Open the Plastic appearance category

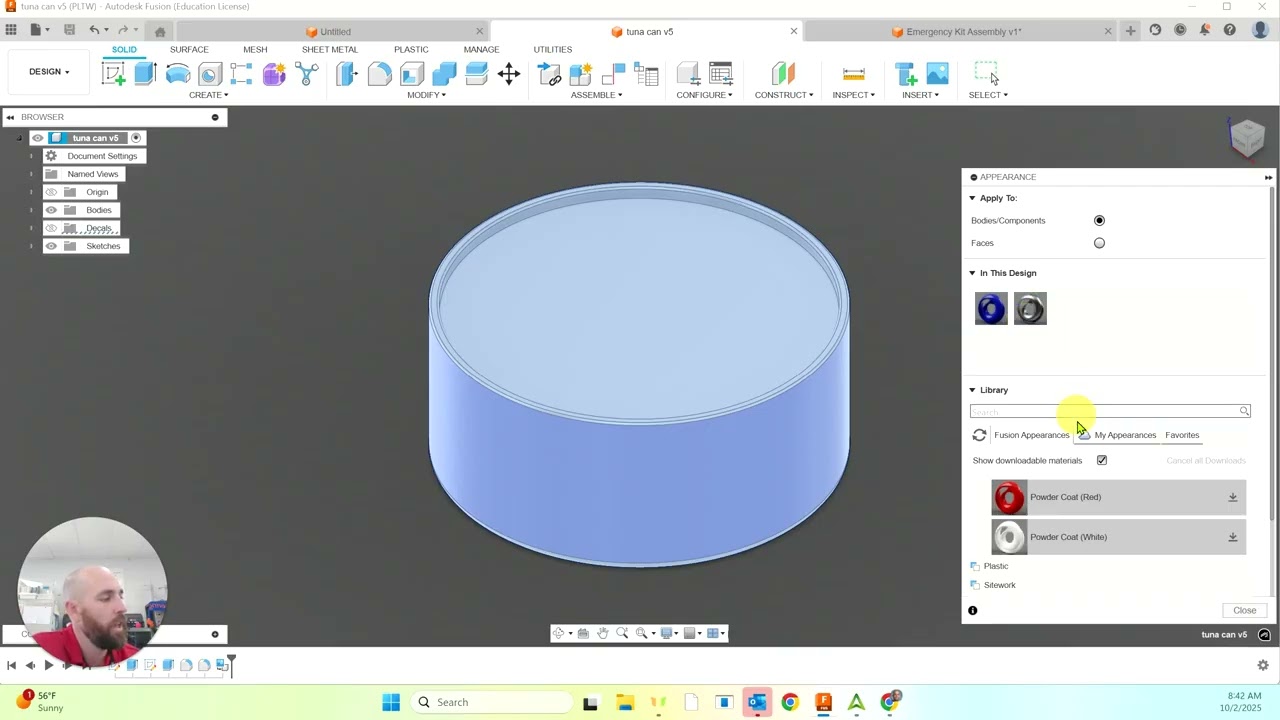(995, 566)
